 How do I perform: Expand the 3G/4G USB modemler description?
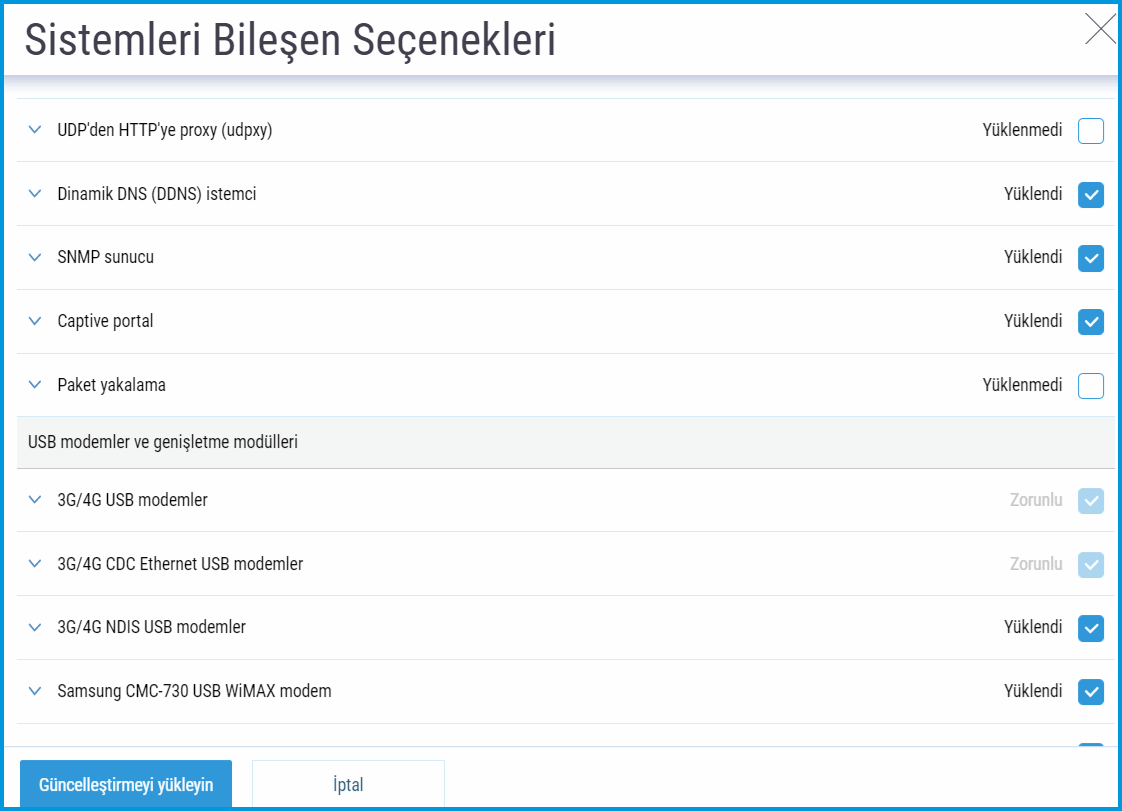click(x=36, y=500)
